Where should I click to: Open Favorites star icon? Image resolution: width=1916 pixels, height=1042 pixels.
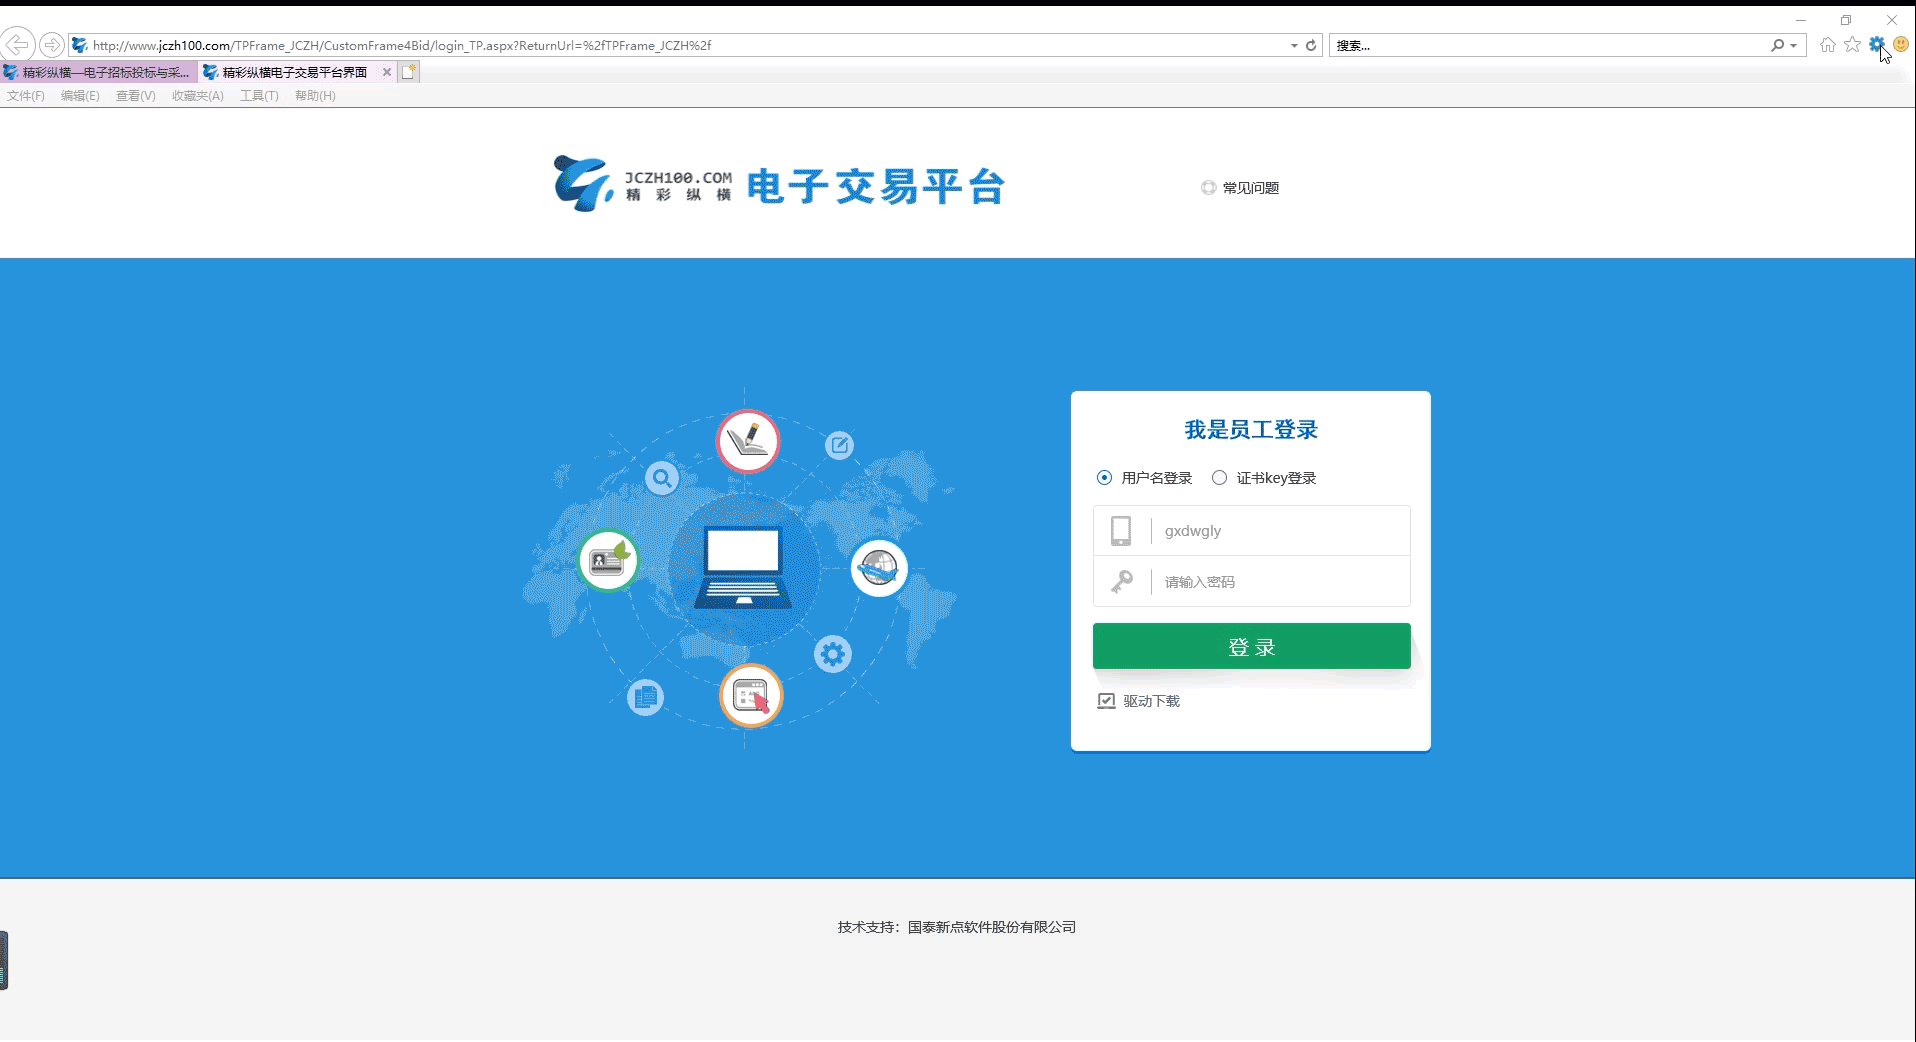tap(1853, 45)
